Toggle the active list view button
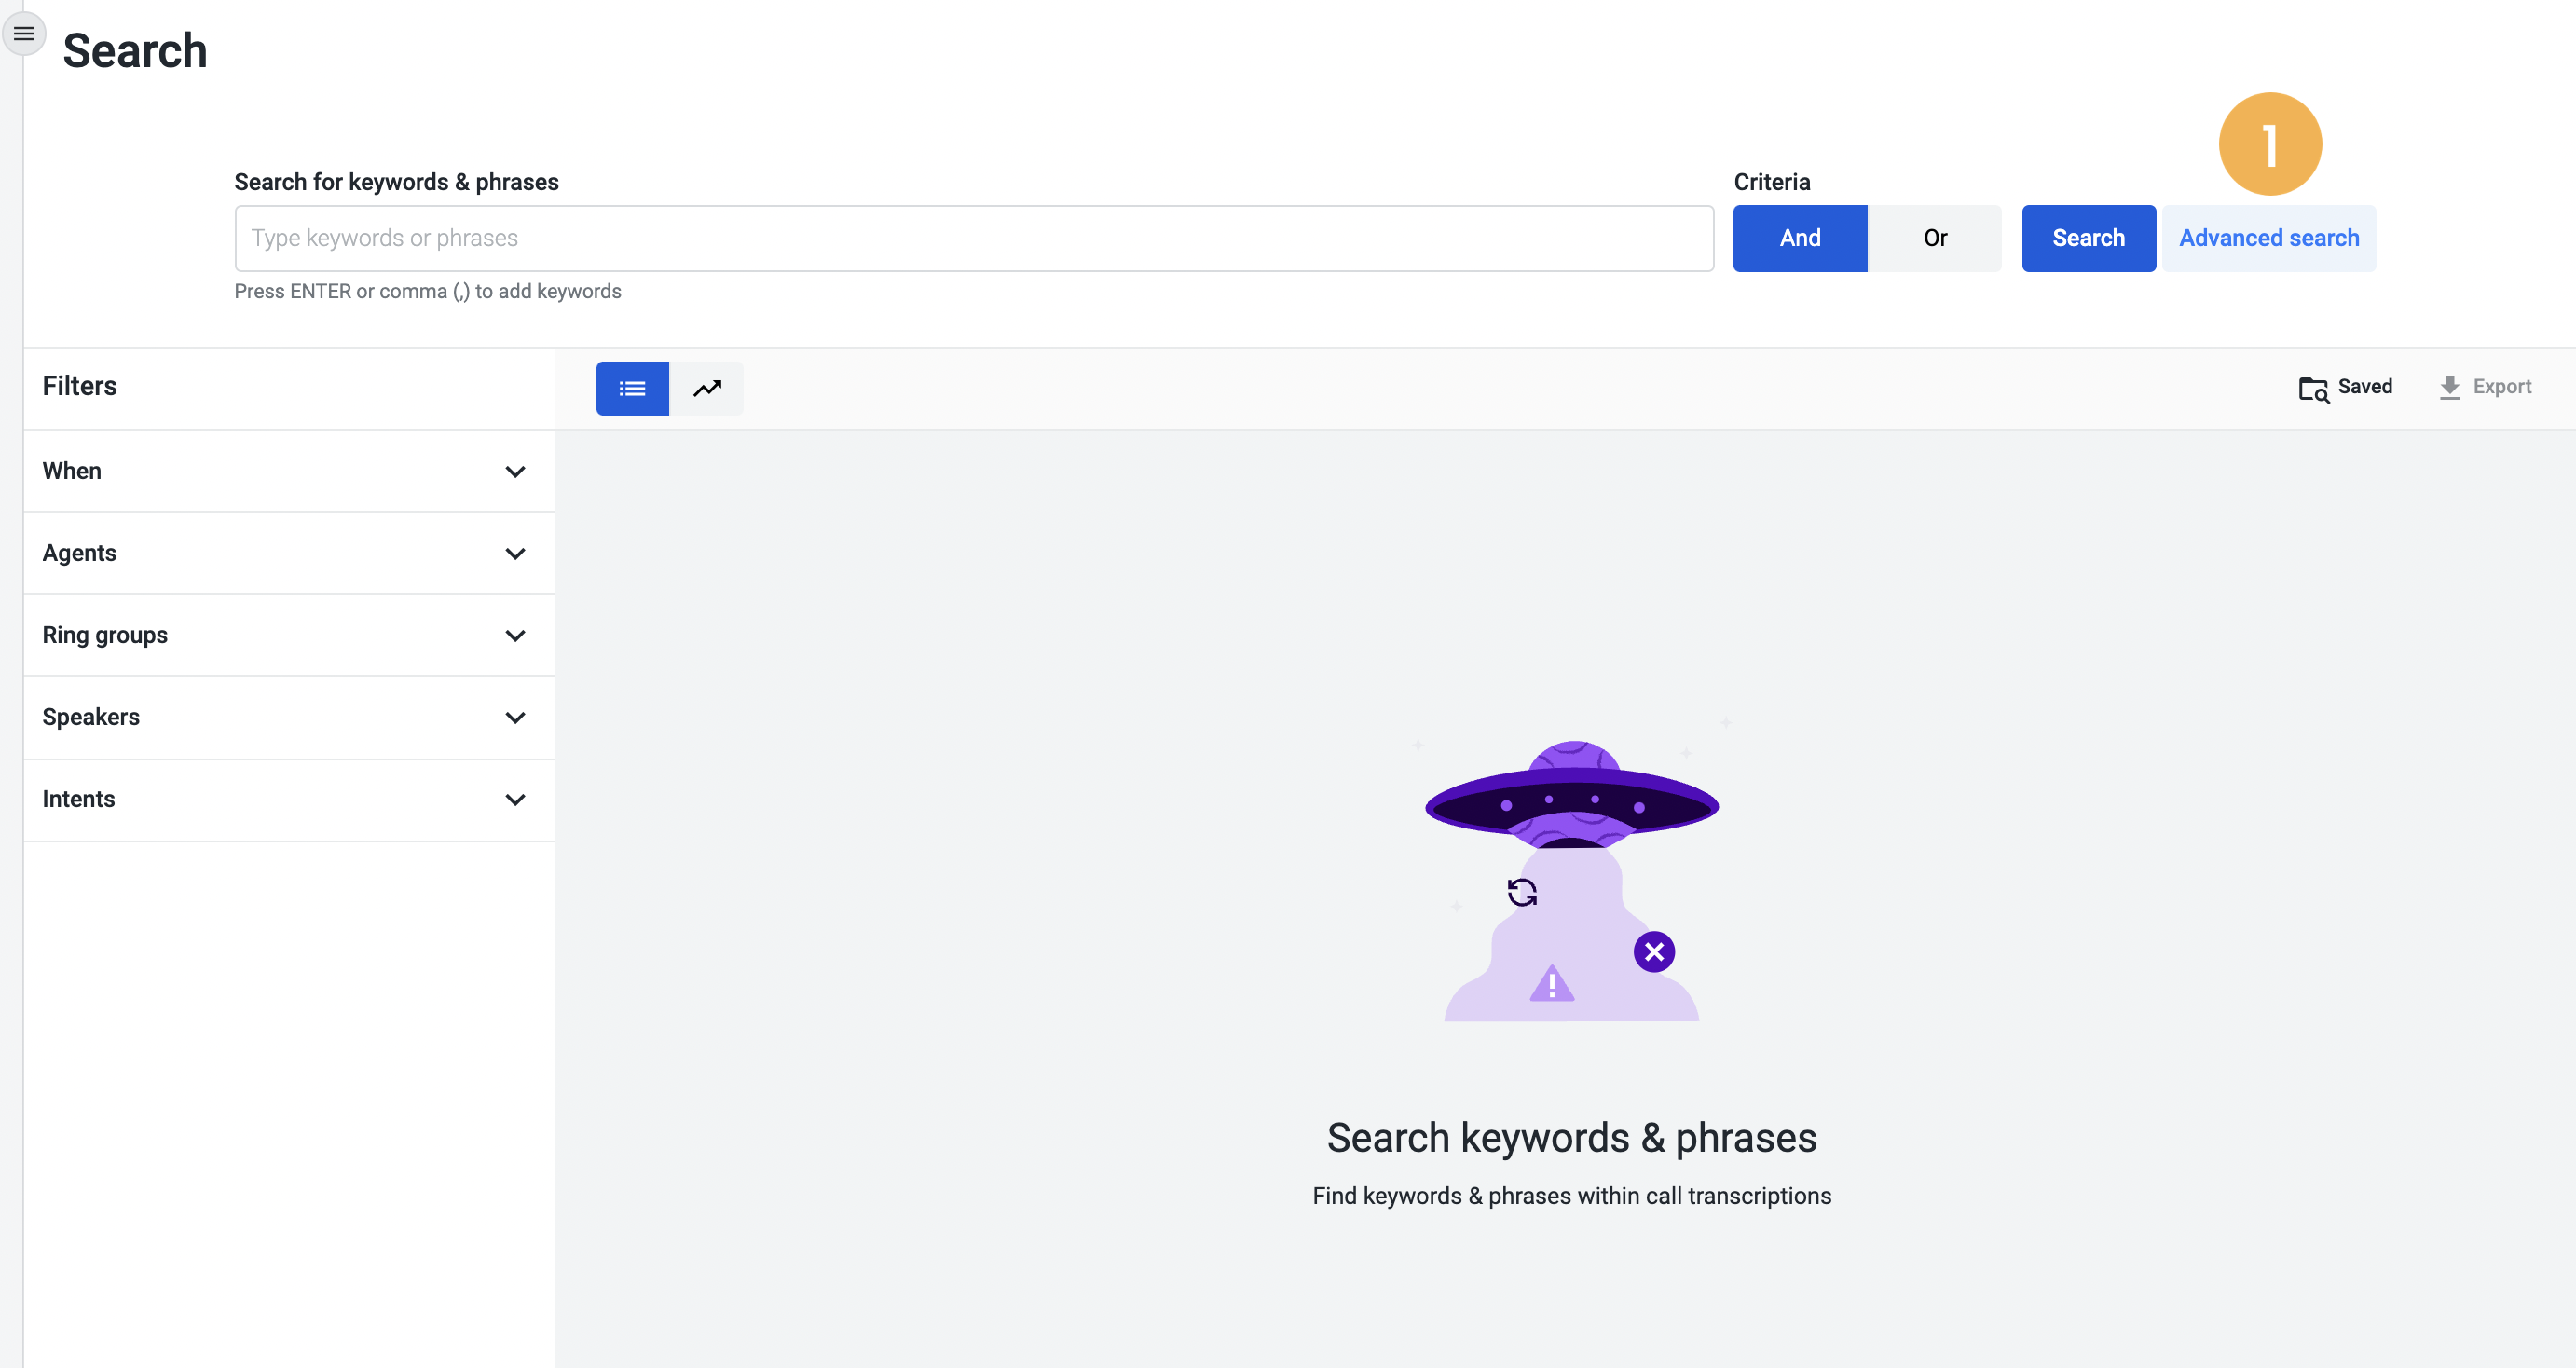Image resolution: width=2576 pixels, height=1368 pixels. (631, 388)
